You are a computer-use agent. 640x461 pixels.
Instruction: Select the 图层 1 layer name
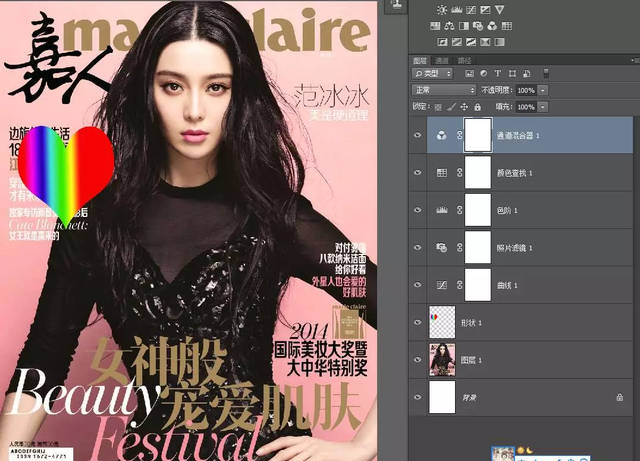(x=471, y=360)
